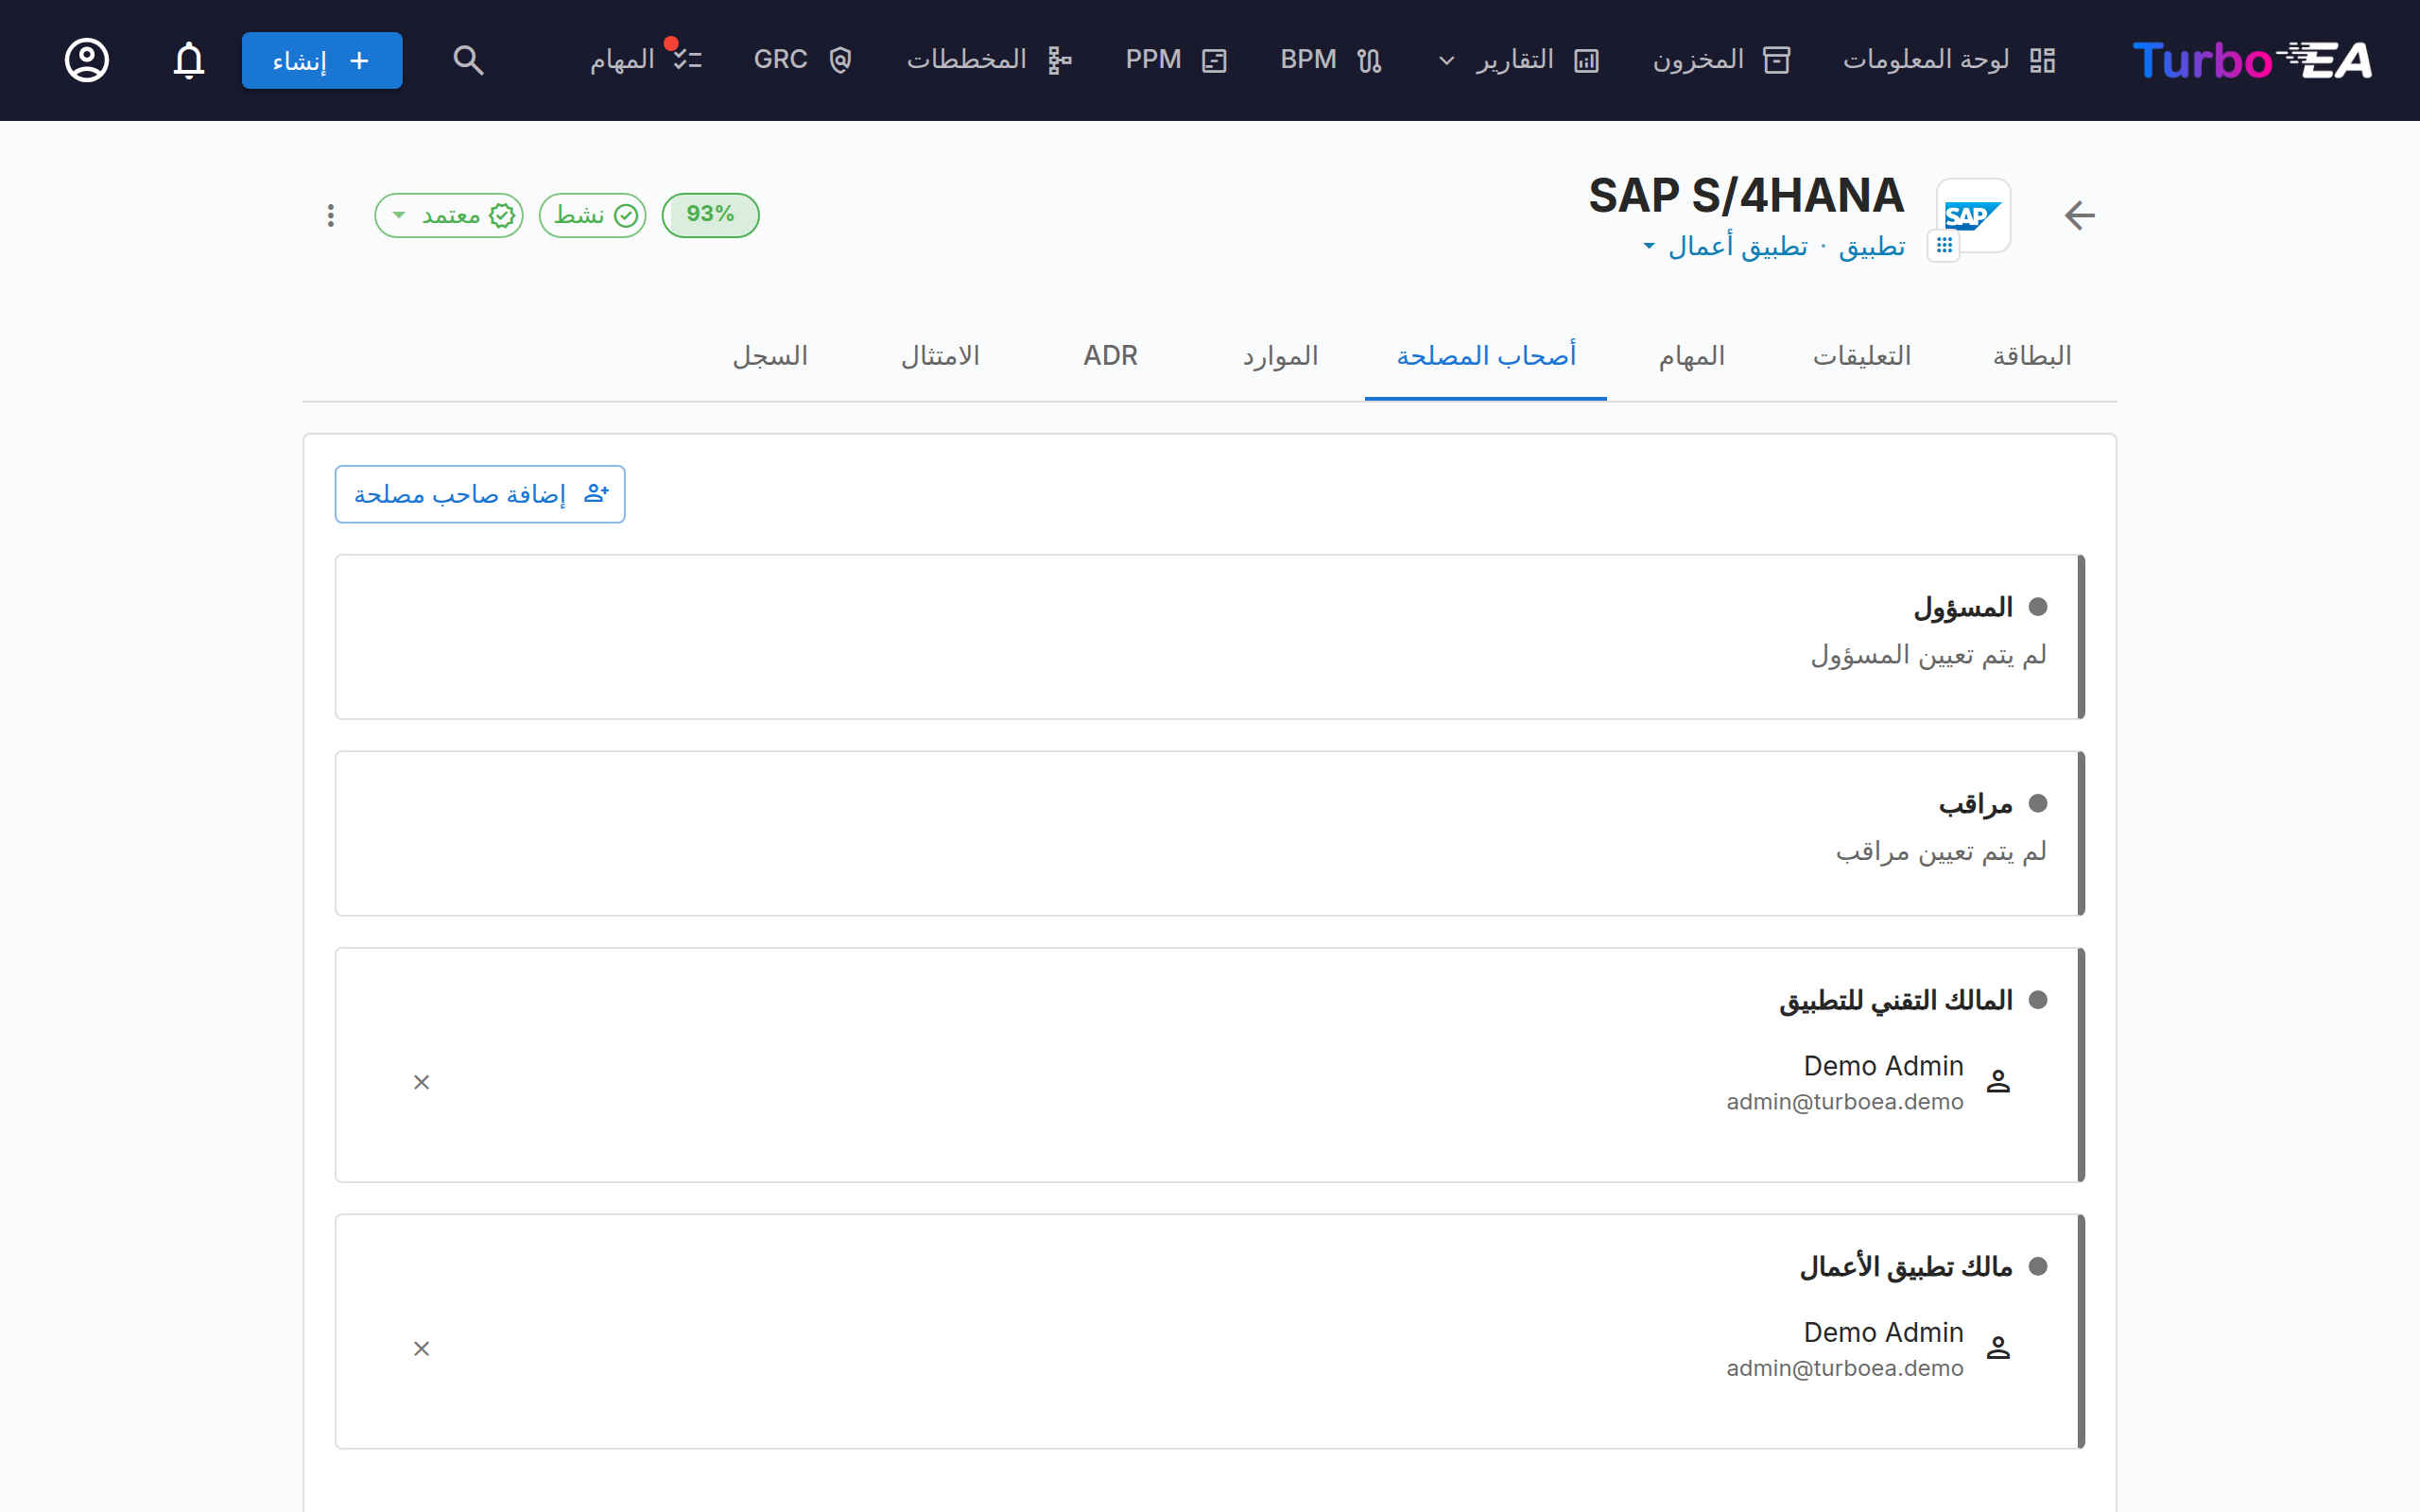Viewport: 2420px width, 1512px height.
Task: Click إضافة صاحب مصلحة button
Action: (480, 494)
